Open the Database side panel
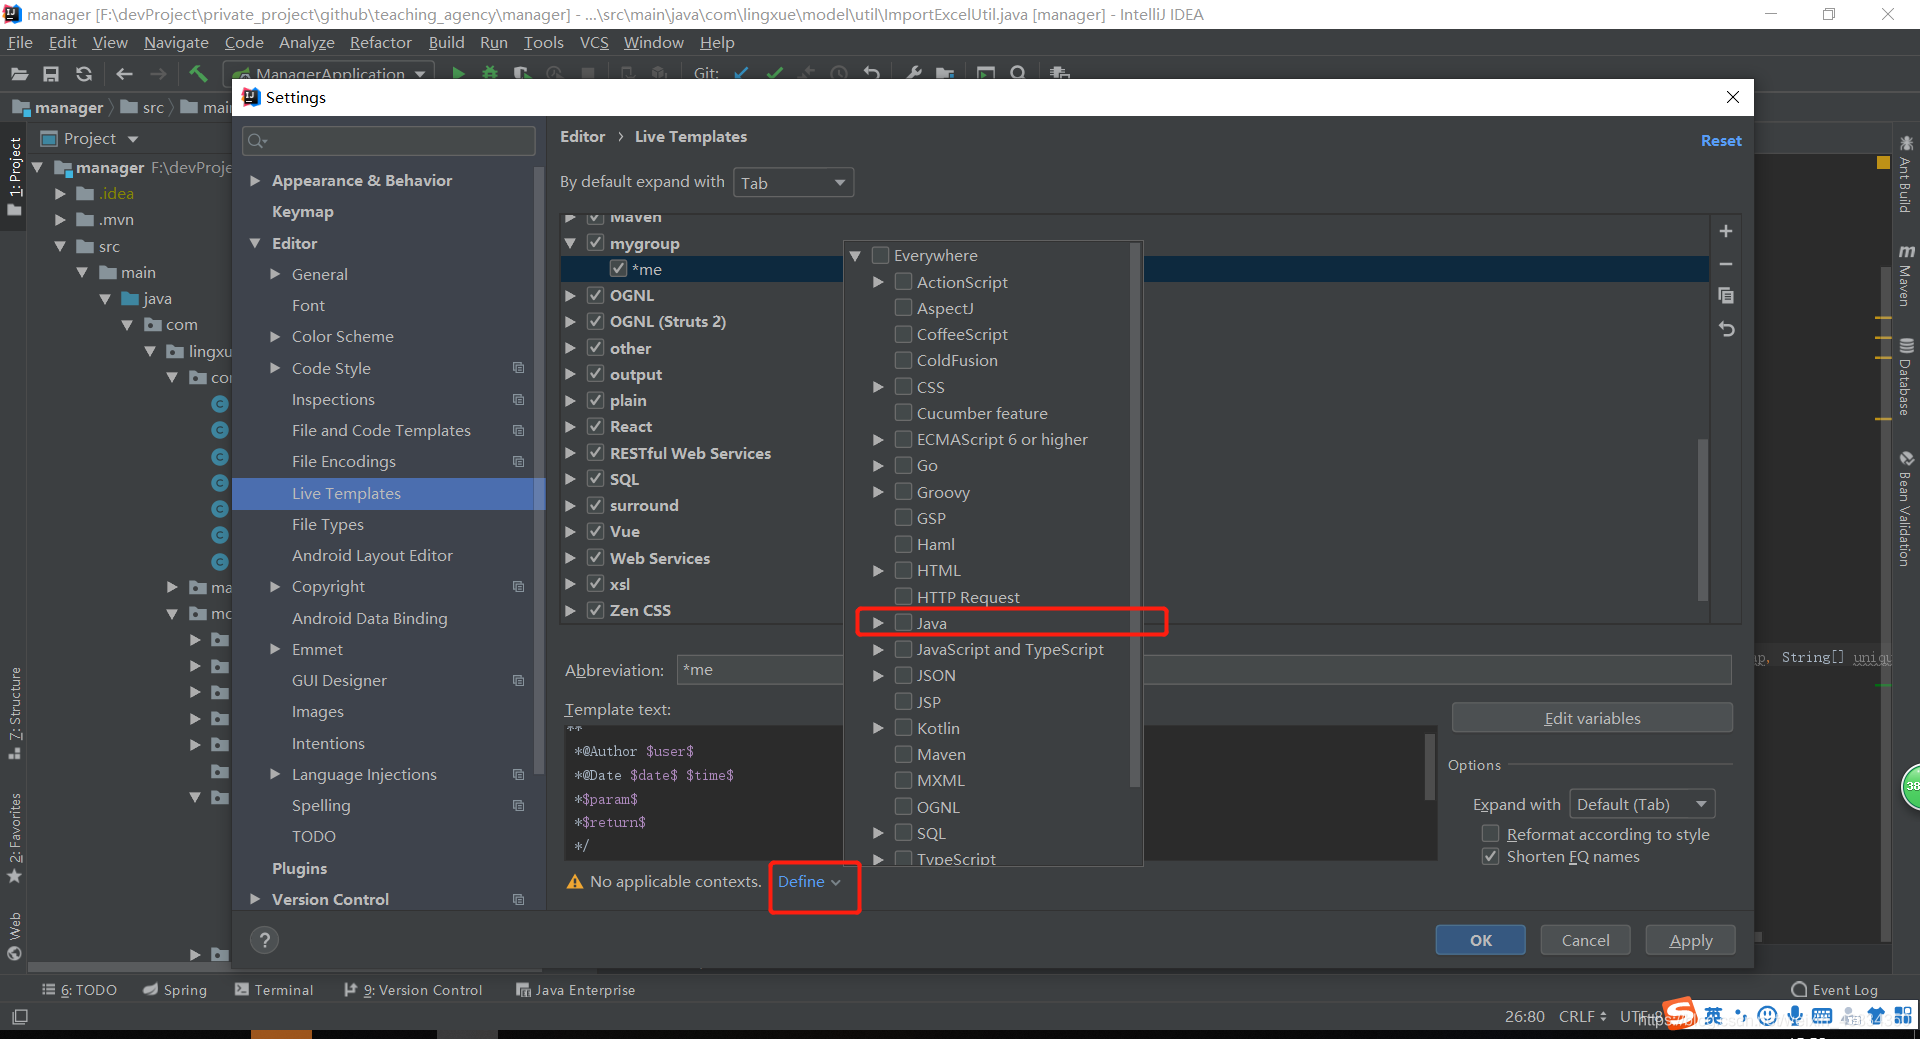This screenshot has width=1920, height=1039. point(1905,378)
